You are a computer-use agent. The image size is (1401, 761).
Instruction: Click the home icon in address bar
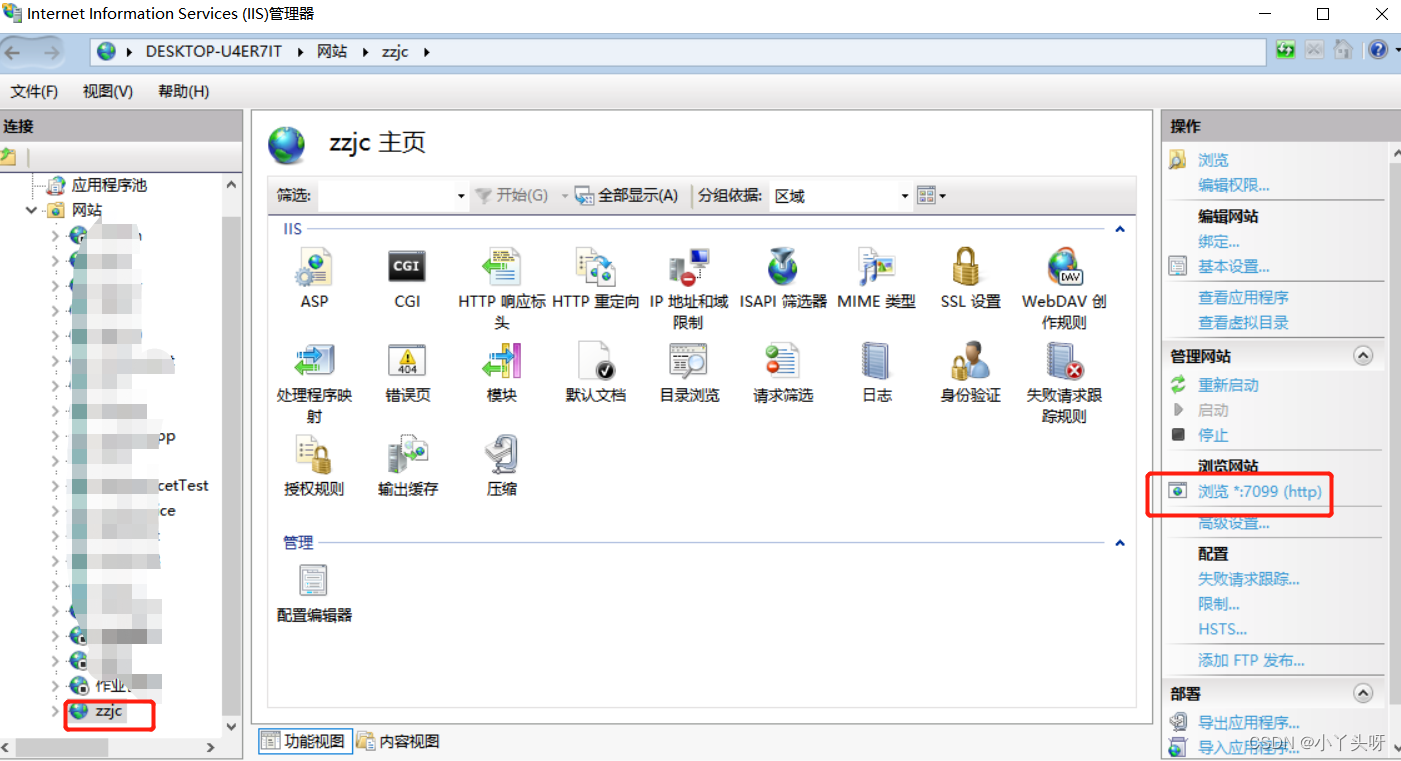pos(1344,50)
